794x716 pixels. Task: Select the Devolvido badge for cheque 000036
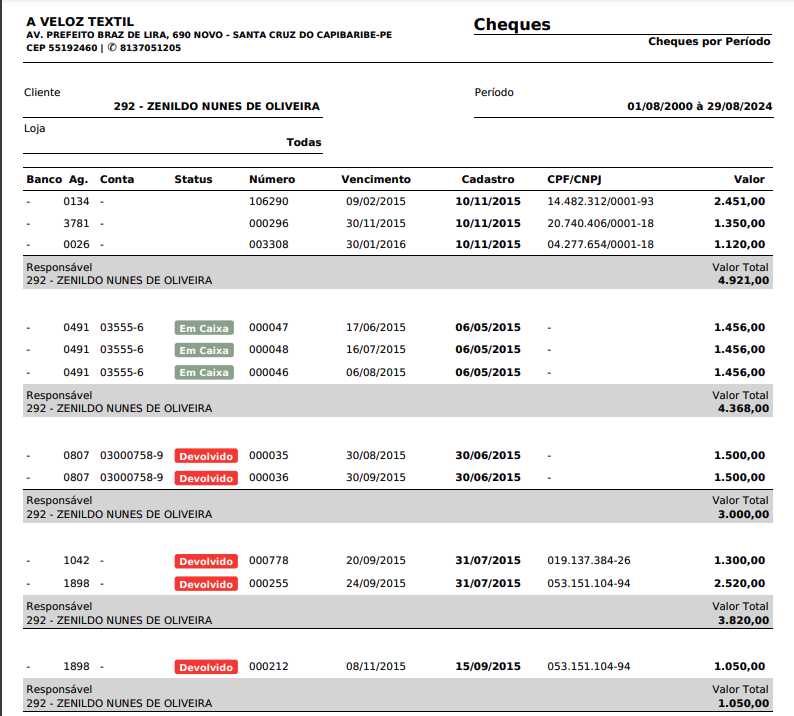pyautogui.click(x=206, y=478)
